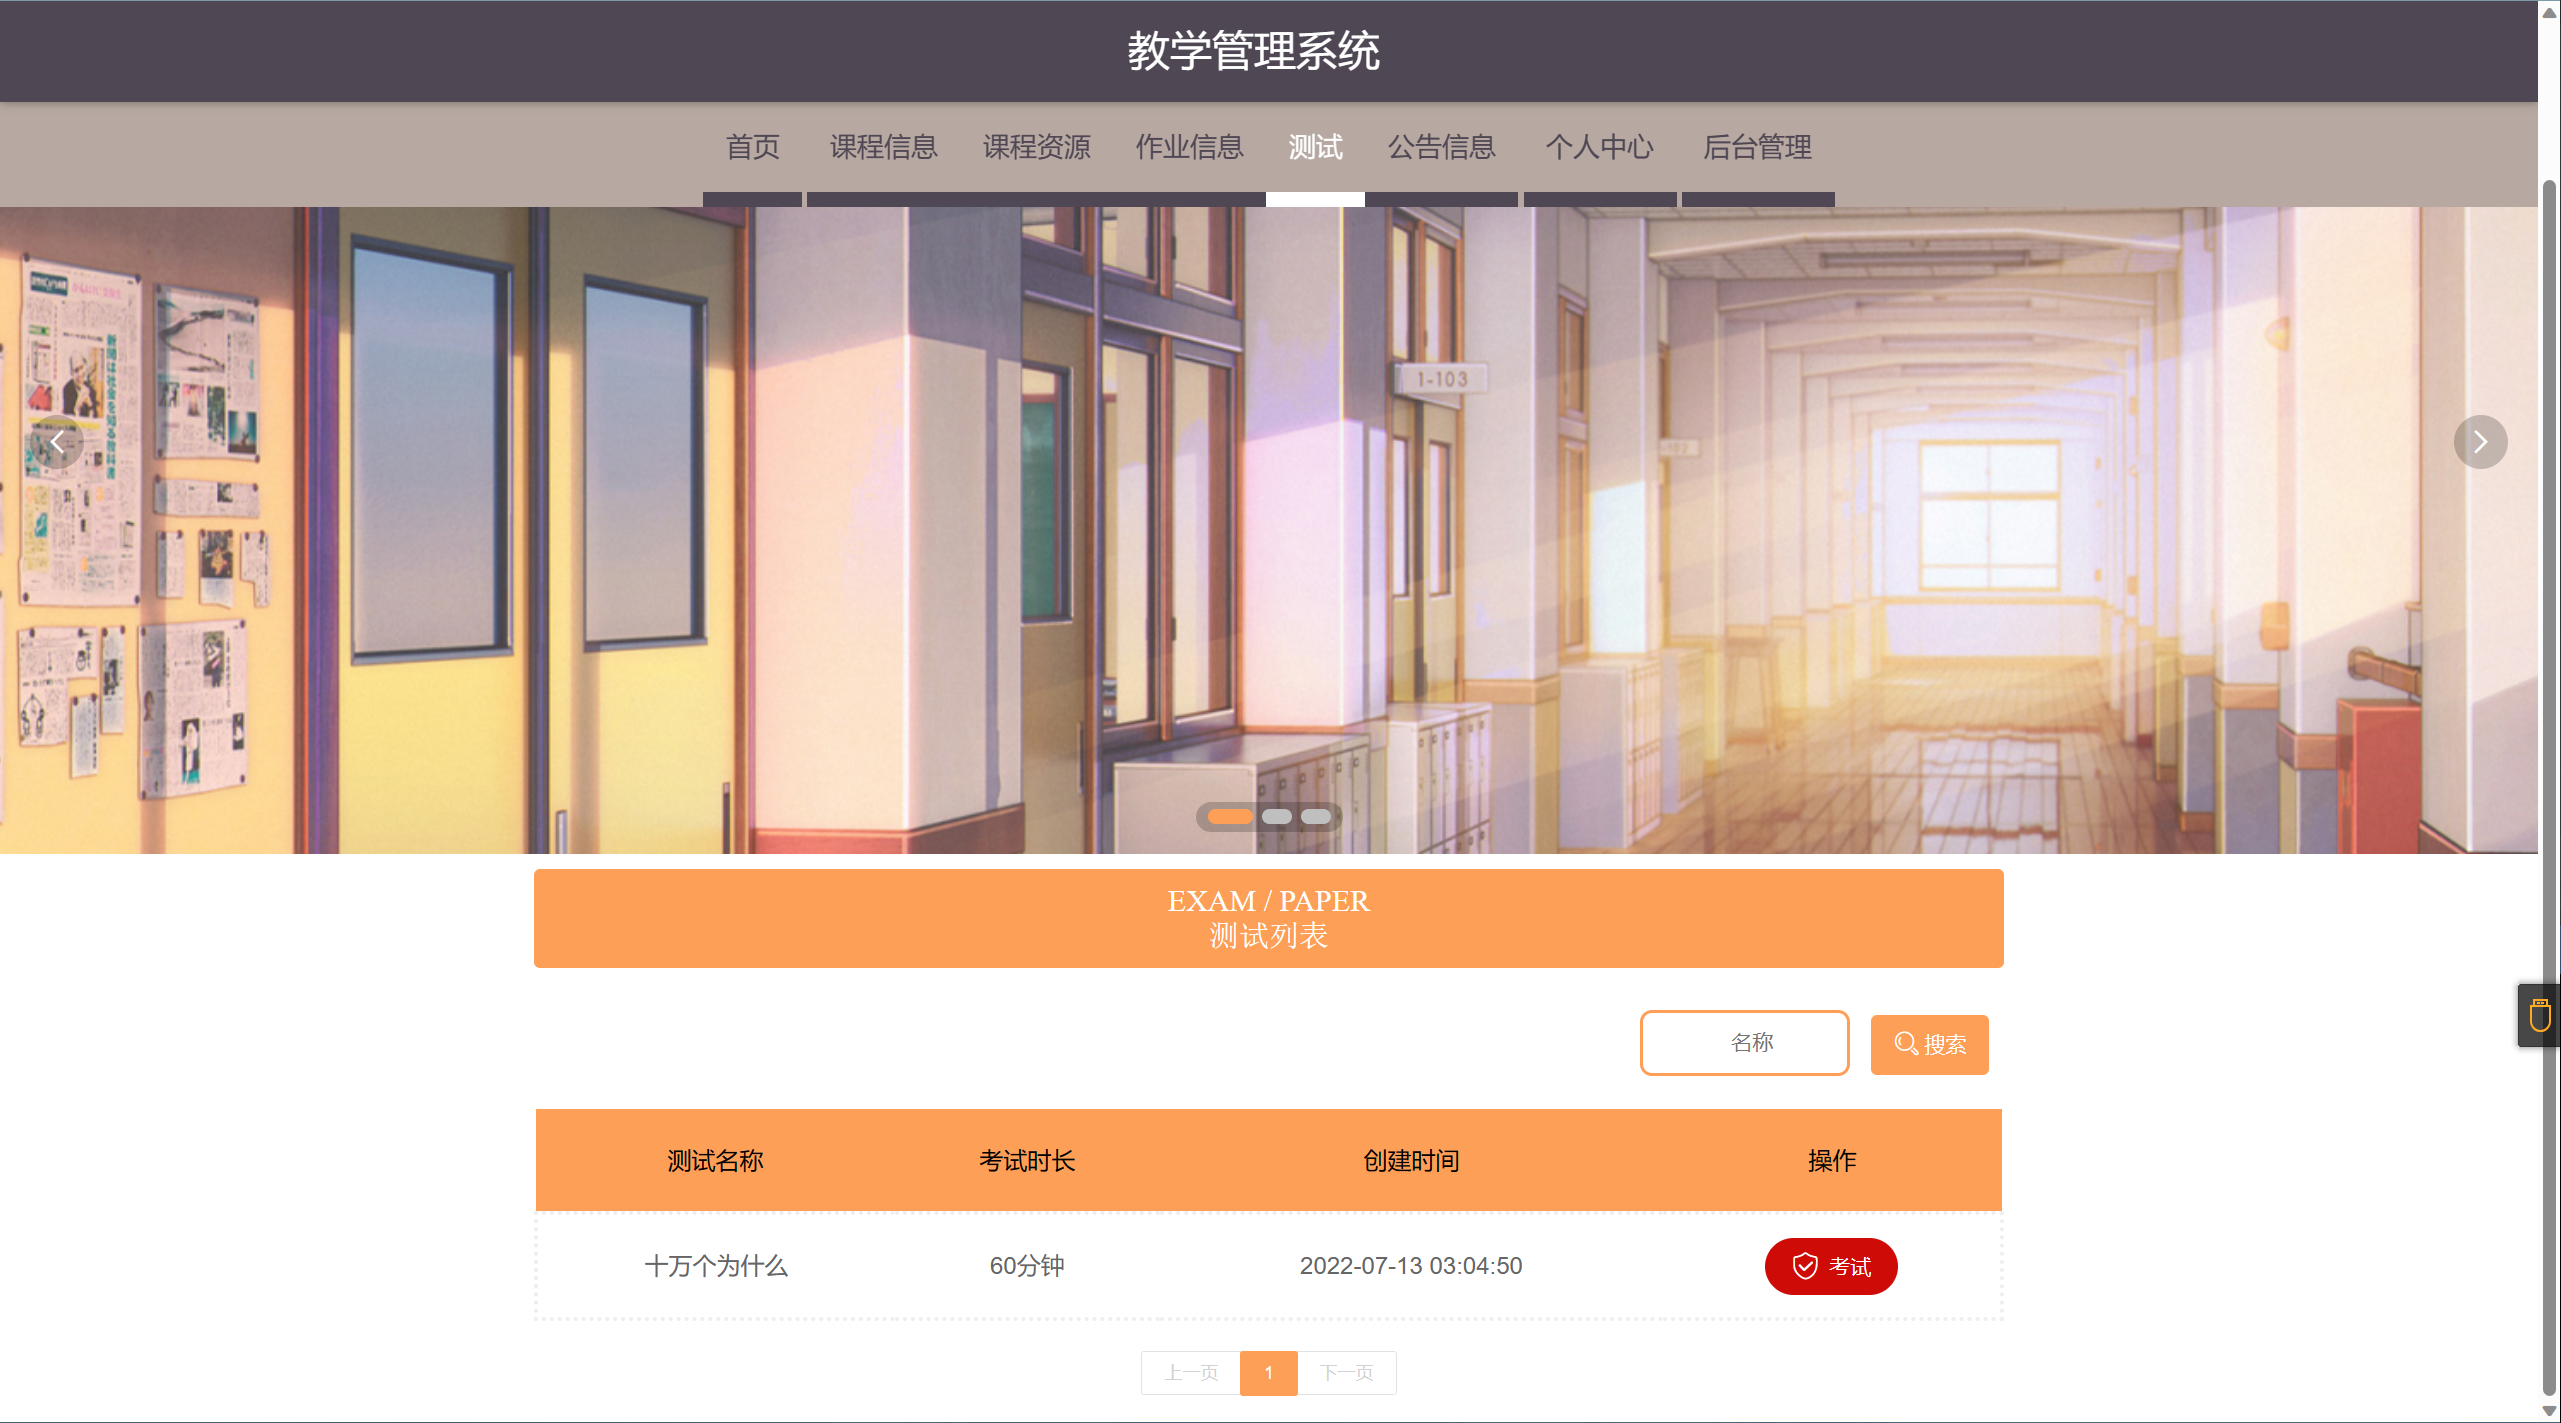The image size is (2561, 1423).
Task: Click the page vertical scrollbar
Action: coord(2549,700)
